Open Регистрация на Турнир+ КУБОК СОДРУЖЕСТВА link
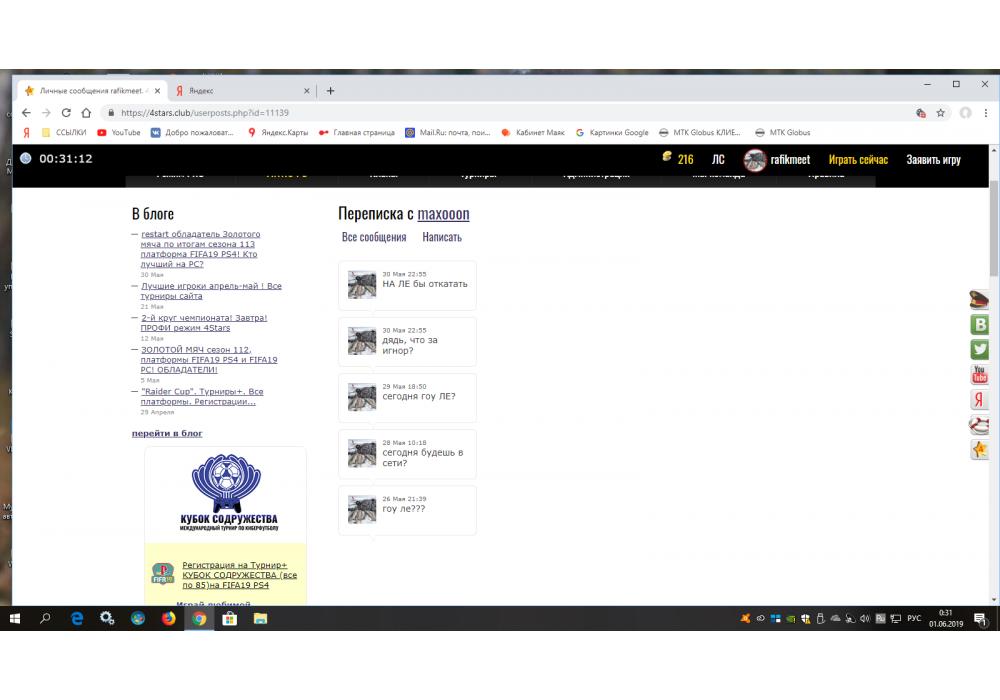The height and width of the screenshot is (700, 1000). (x=240, y=575)
